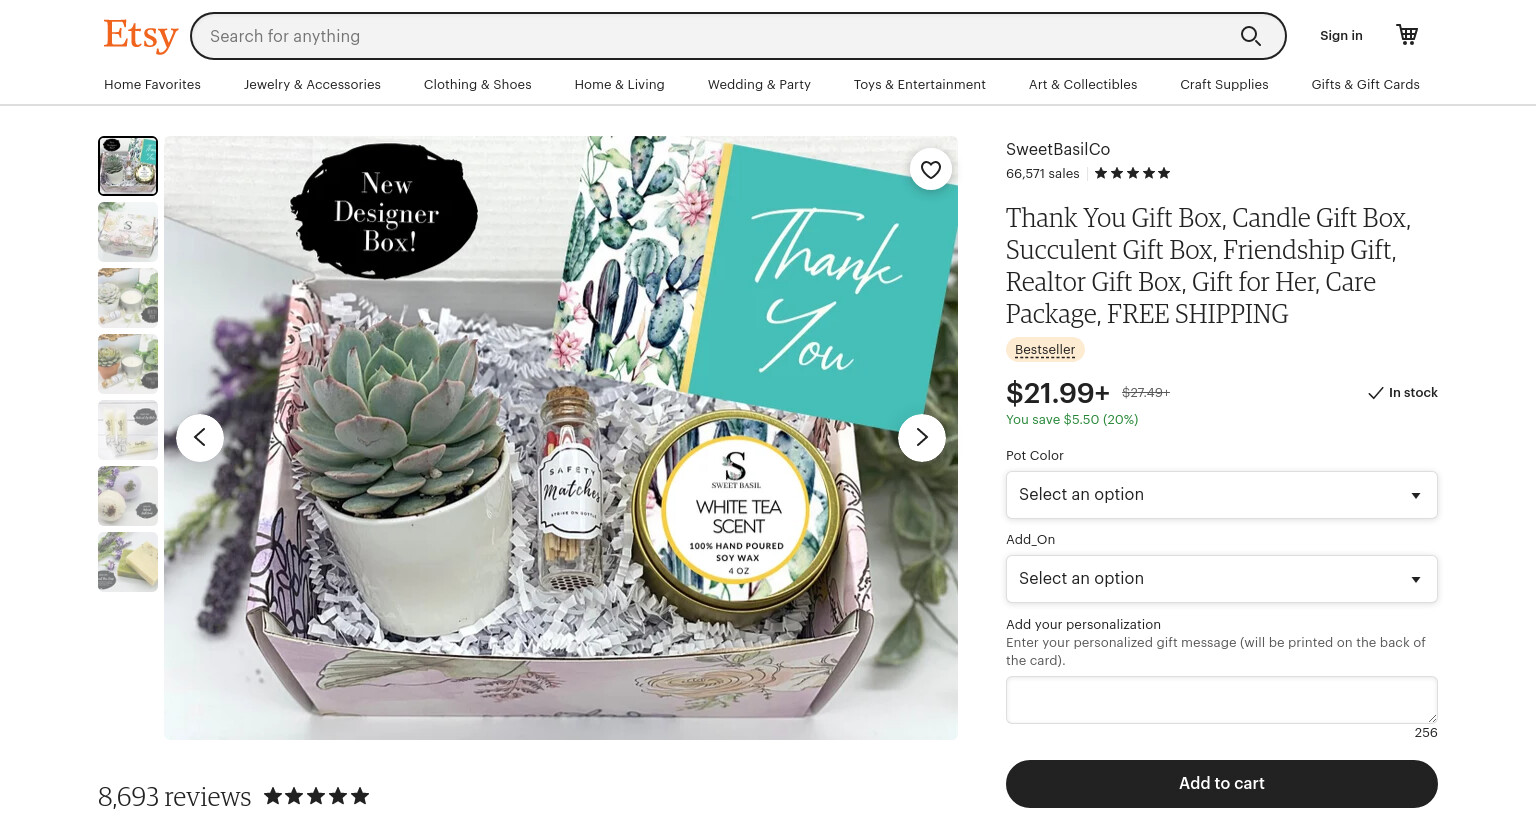The height and width of the screenshot is (824, 1536).
Task: Click the Add to cart button
Action: 1222,784
